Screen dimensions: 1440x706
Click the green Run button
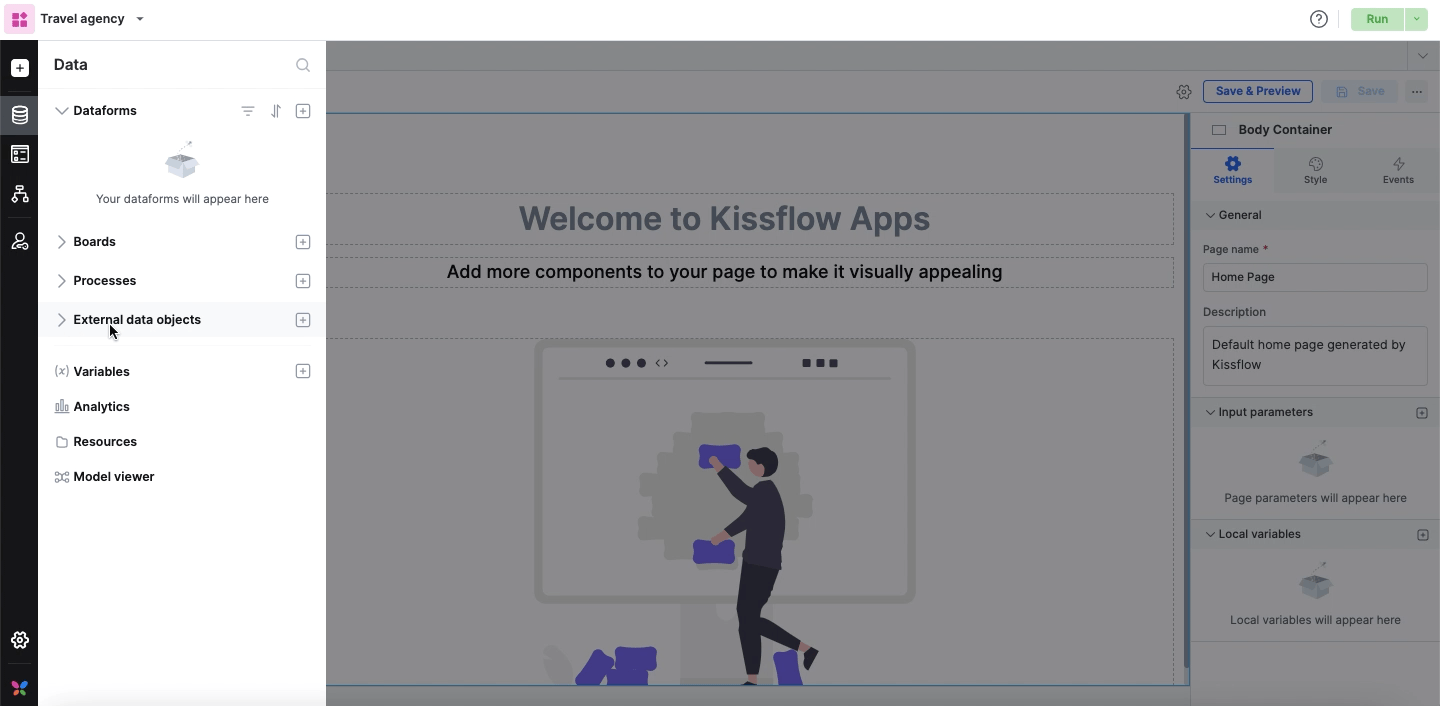(1377, 19)
